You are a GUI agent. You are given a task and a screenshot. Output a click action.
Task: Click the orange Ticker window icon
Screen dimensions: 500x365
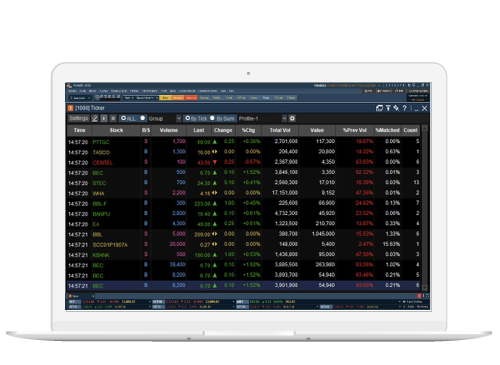[70, 108]
